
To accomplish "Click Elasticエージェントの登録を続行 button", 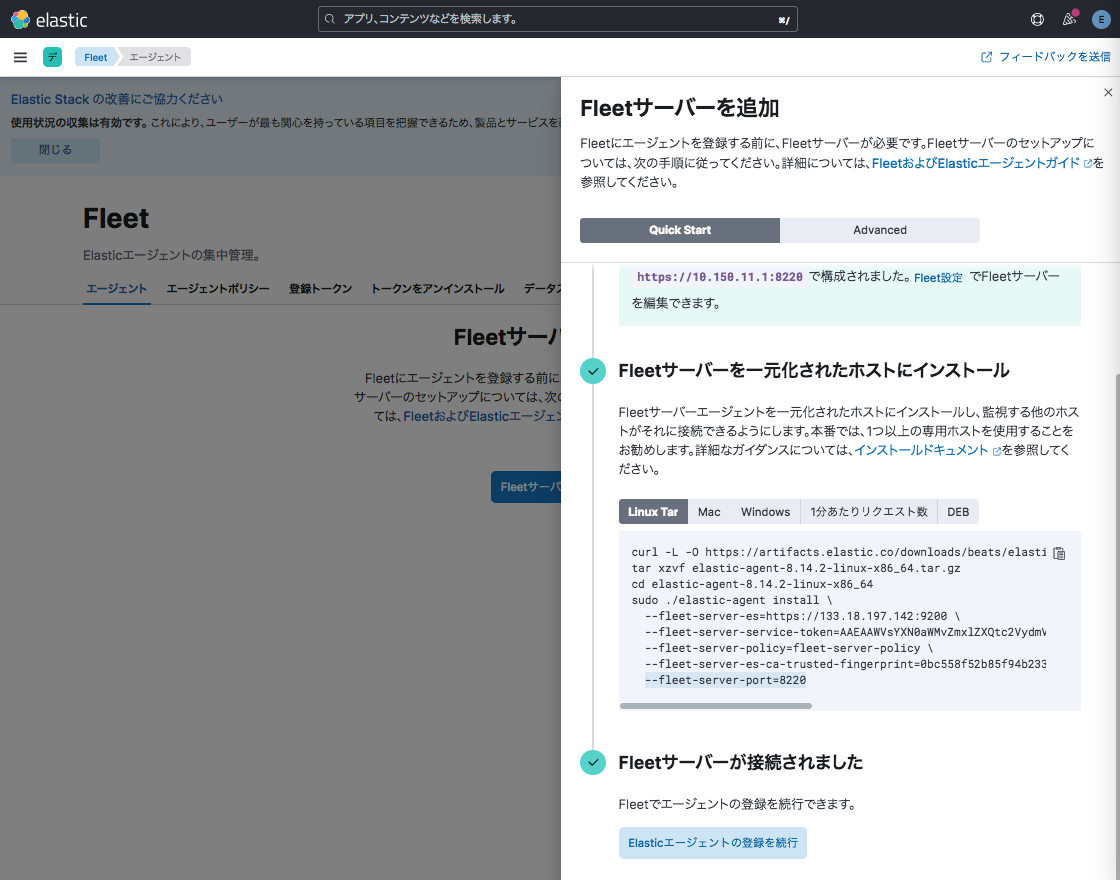I will 712,843.
